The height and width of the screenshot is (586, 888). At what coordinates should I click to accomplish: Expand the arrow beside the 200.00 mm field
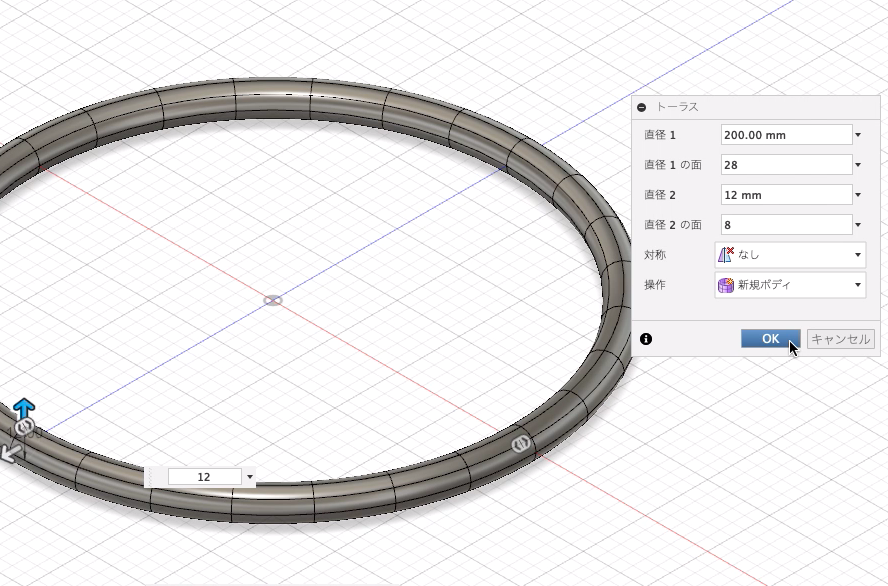[858, 135]
